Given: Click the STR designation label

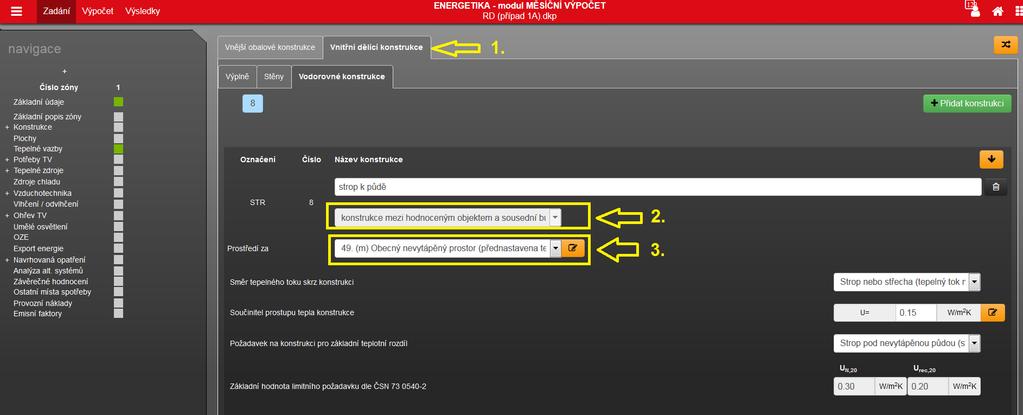Looking at the screenshot, I should point(258,202).
